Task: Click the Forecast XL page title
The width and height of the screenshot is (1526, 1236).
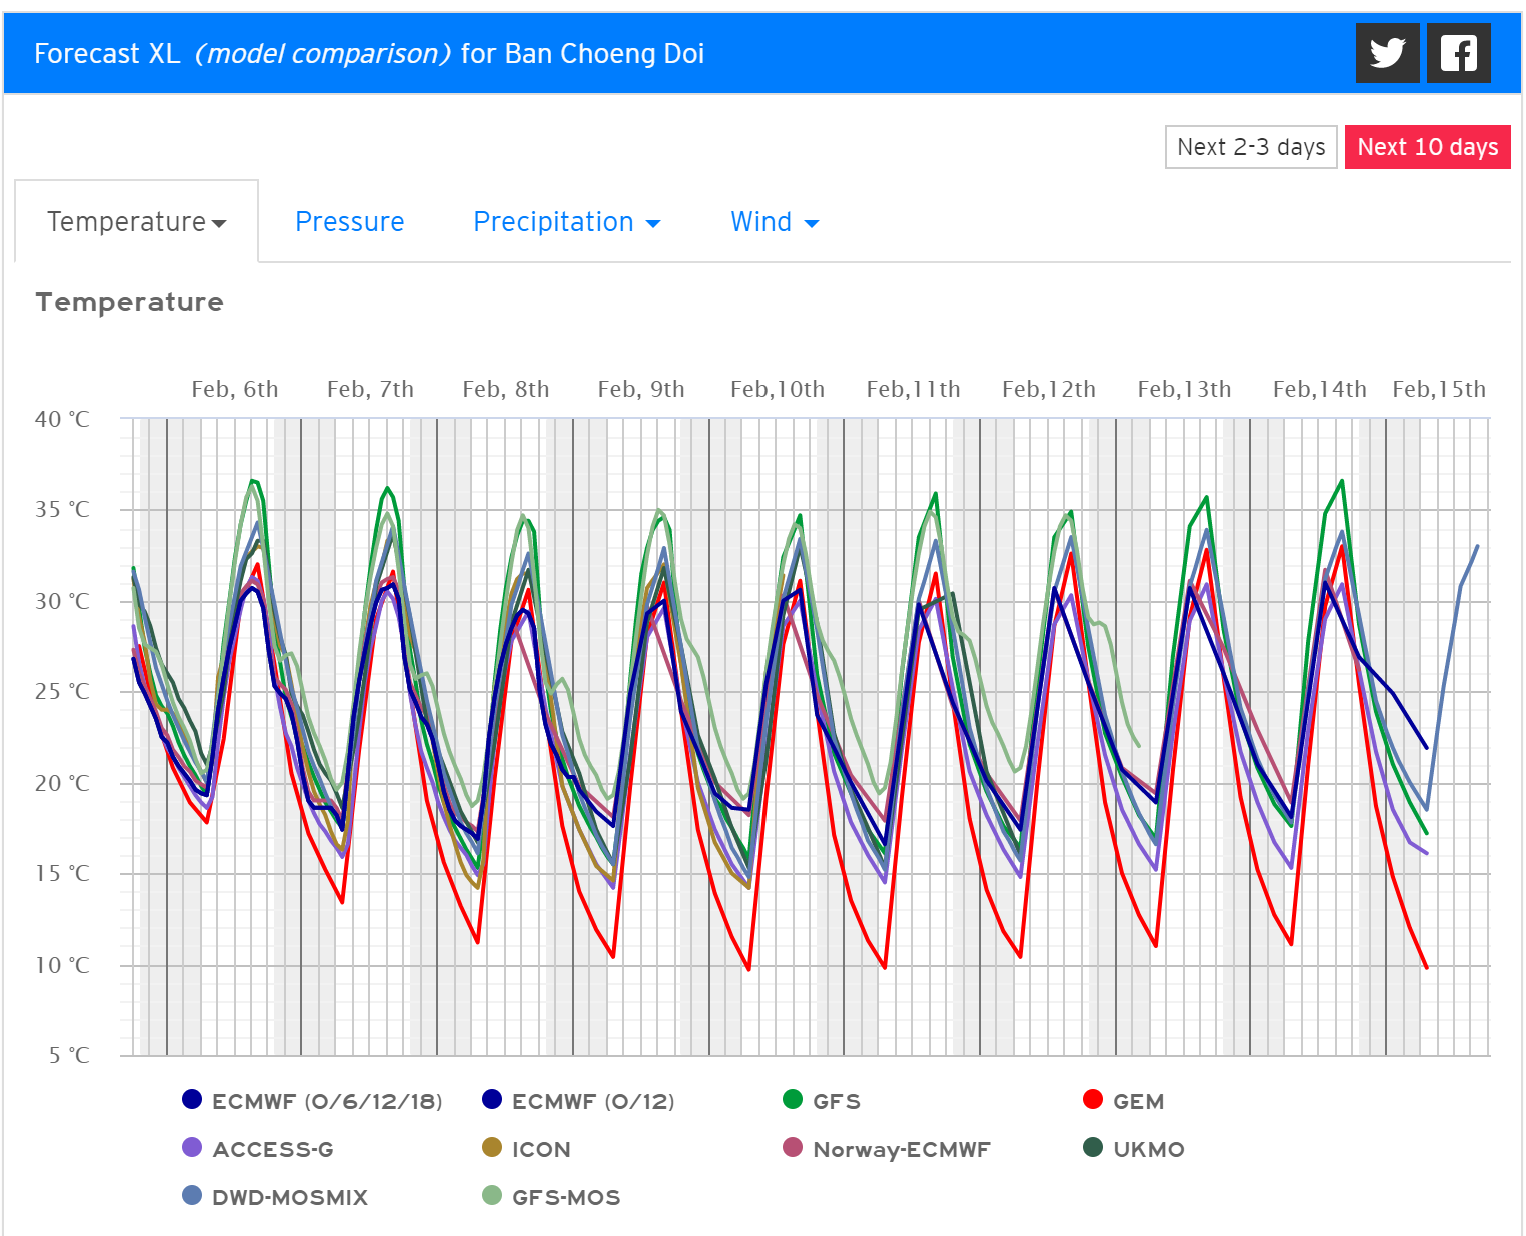Action: tap(369, 54)
